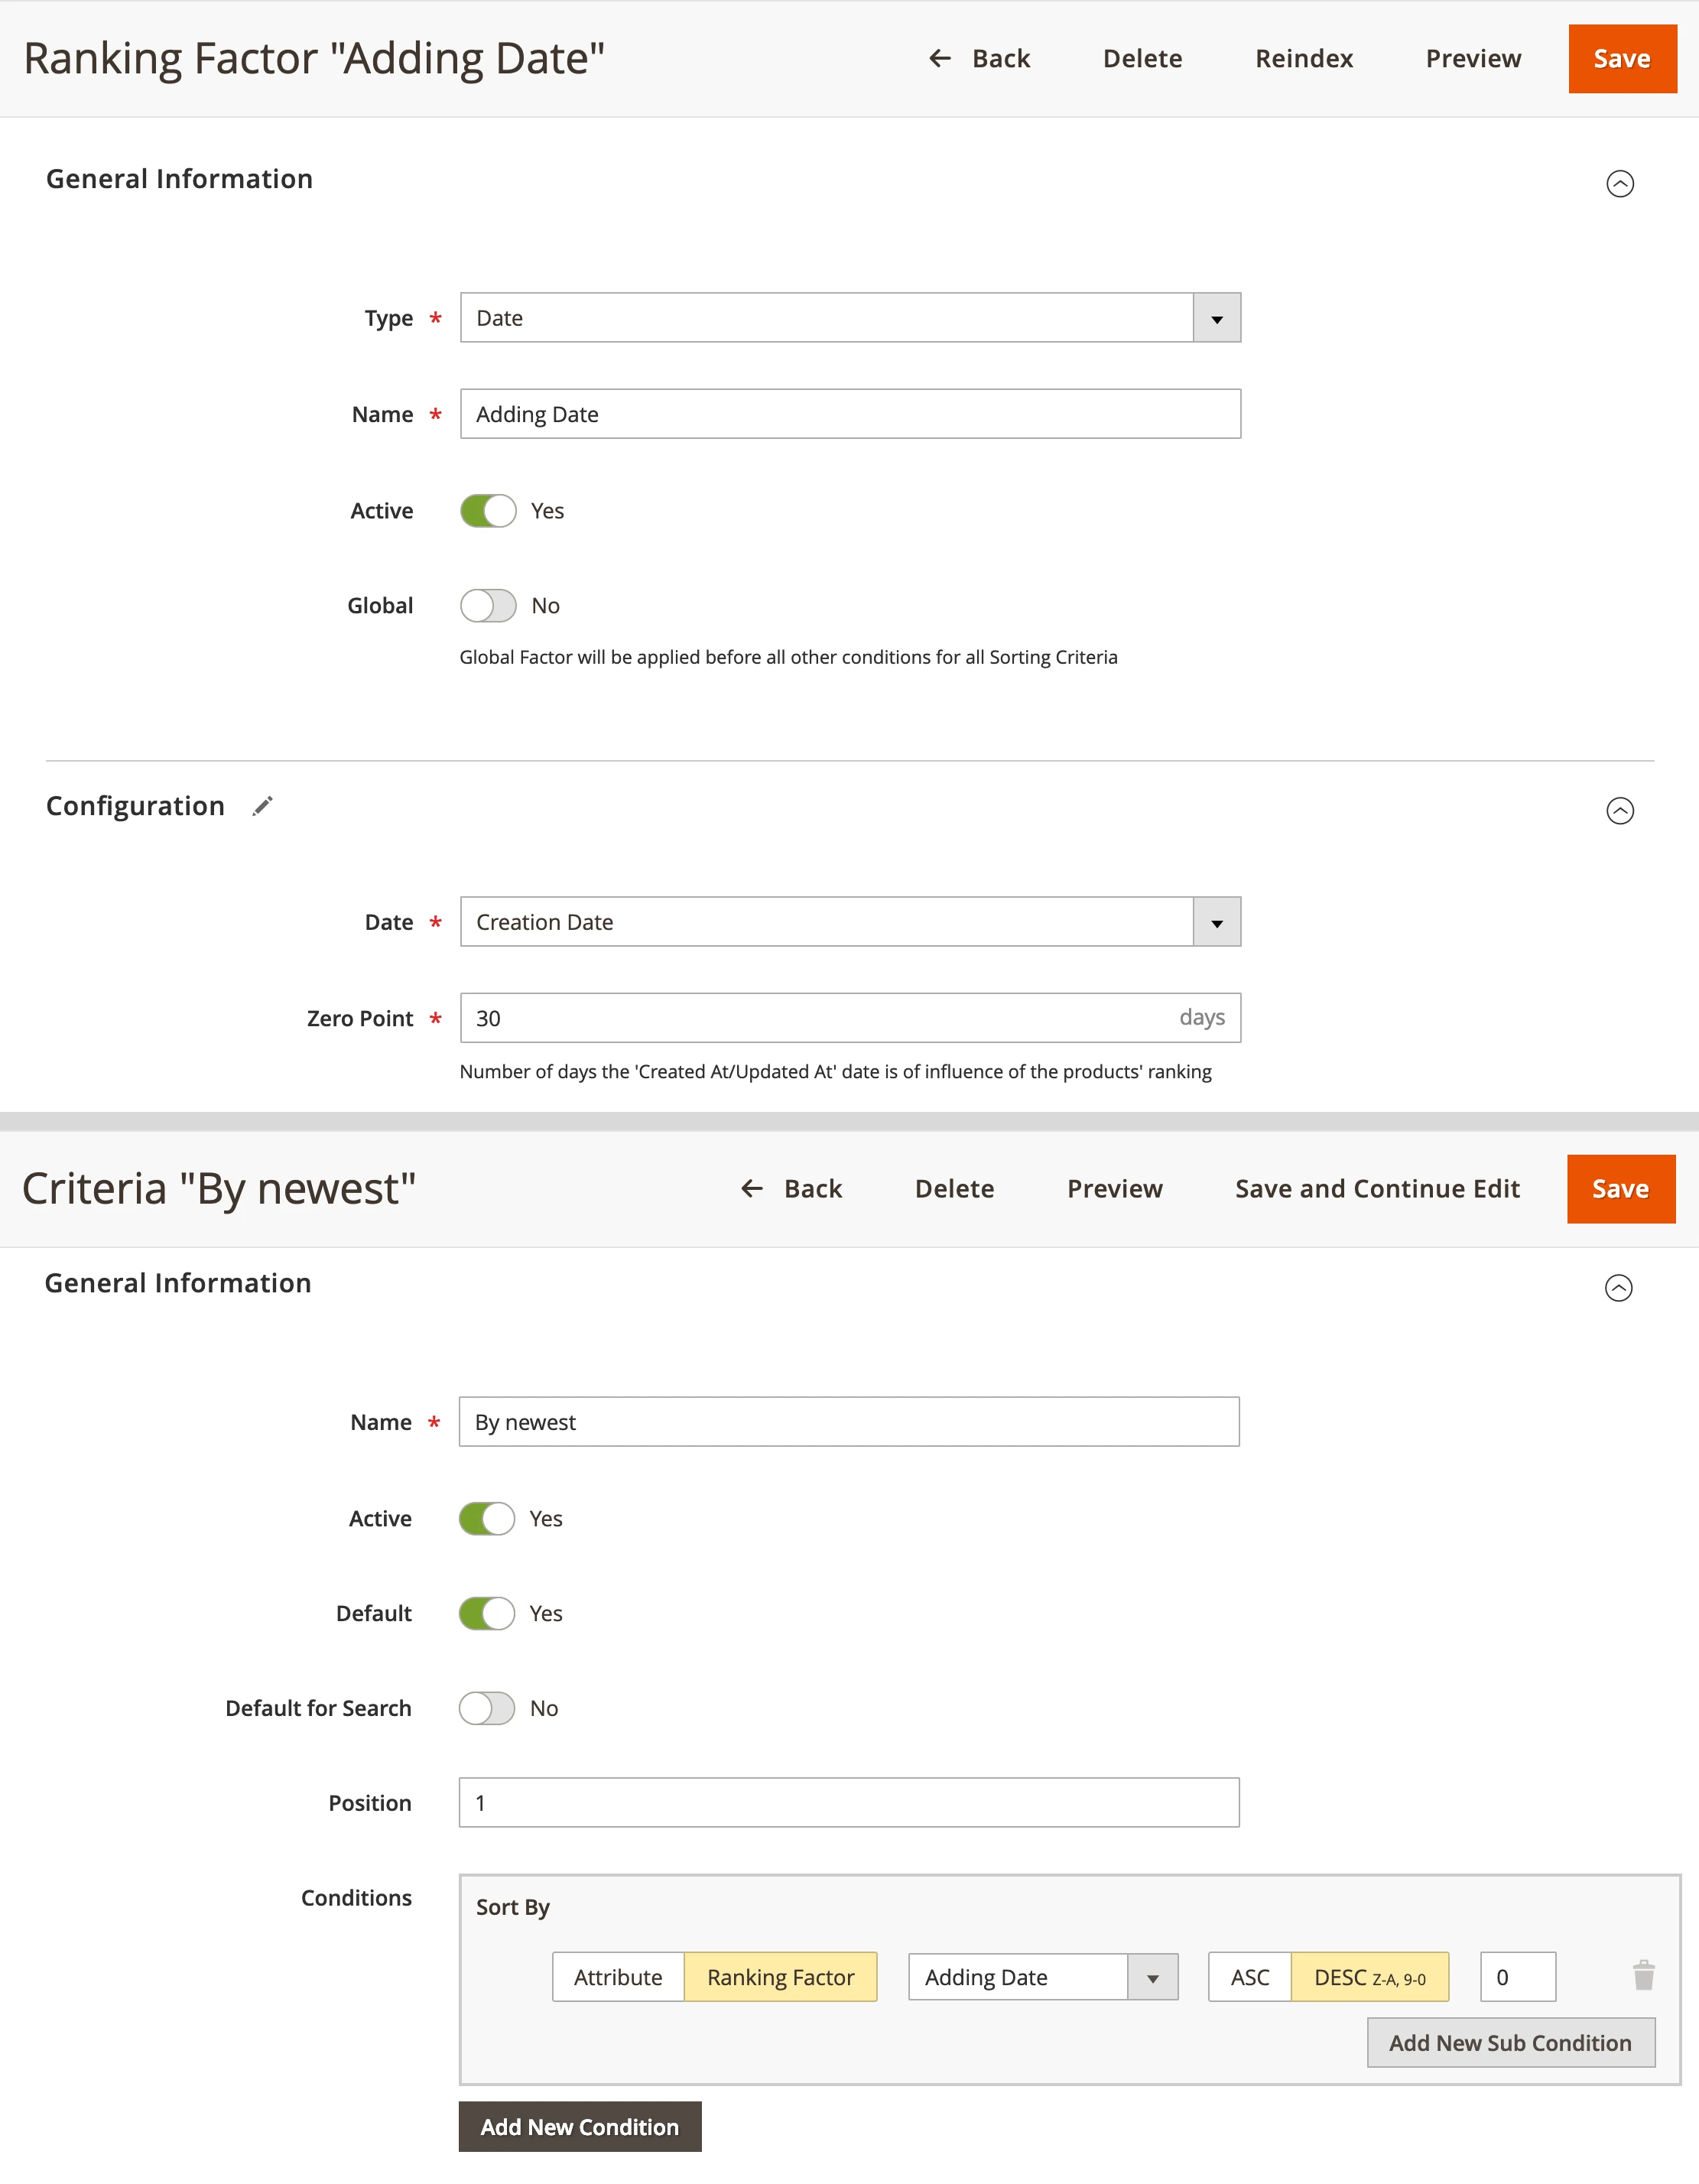Click Reindex in the top toolbar
1699x2184 pixels.
(1303, 59)
